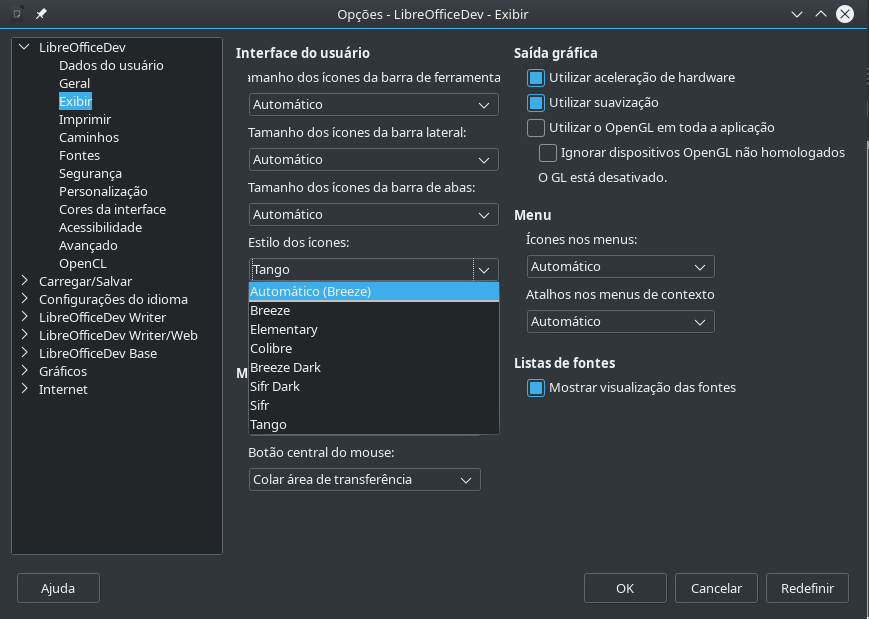Open the 'Ícones nos menus' dropdown
Screen dimensions: 869x619
[x=621, y=267]
